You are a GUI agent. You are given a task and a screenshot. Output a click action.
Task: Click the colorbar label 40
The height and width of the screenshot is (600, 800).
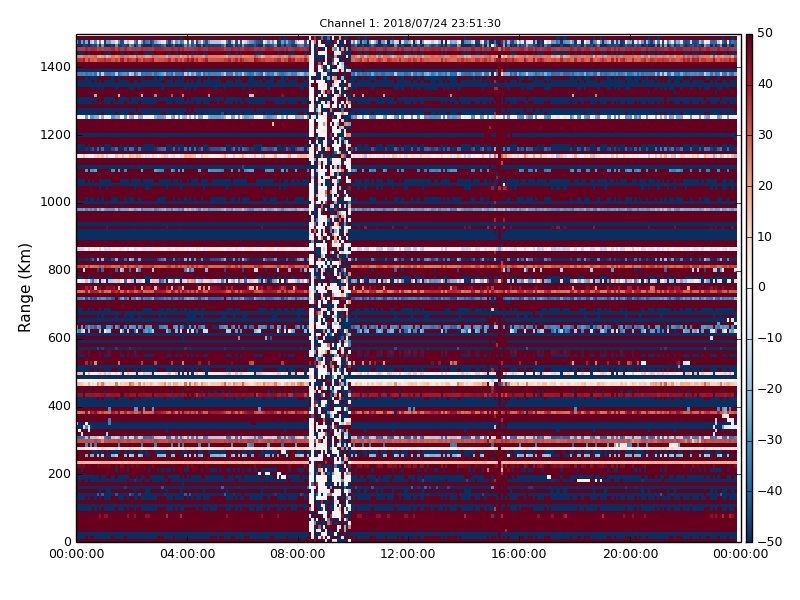(x=765, y=84)
